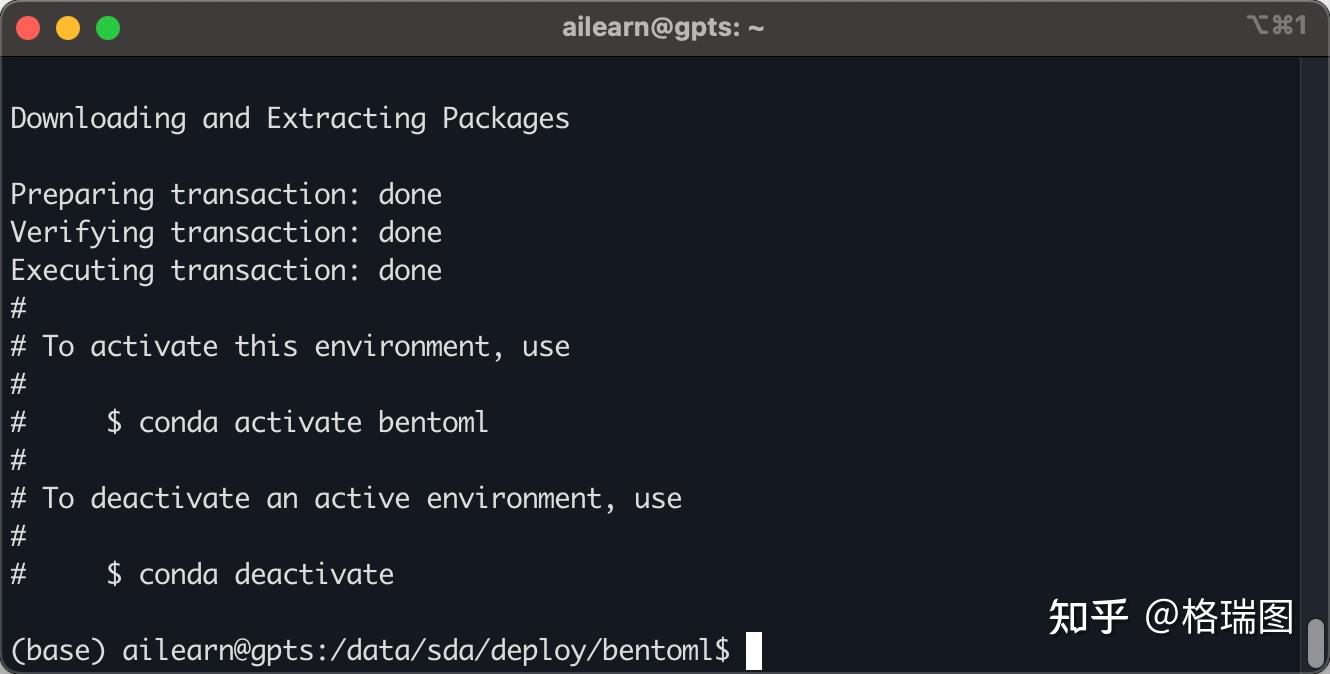Click the terminal scrollbar thumb
The width and height of the screenshot is (1330, 674).
1316,642
